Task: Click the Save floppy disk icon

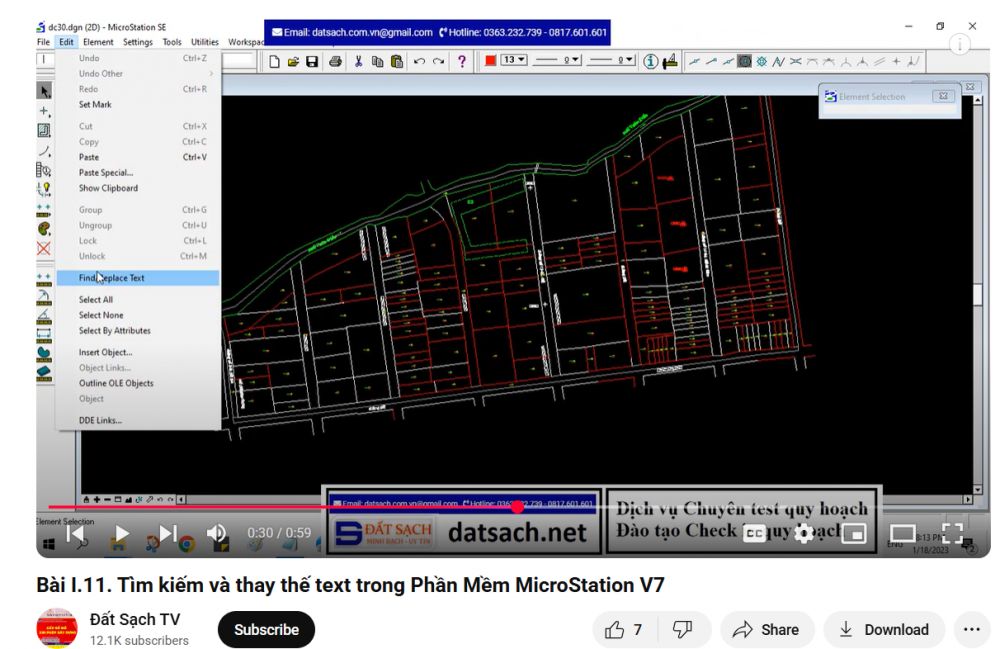Action: pos(312,61)
